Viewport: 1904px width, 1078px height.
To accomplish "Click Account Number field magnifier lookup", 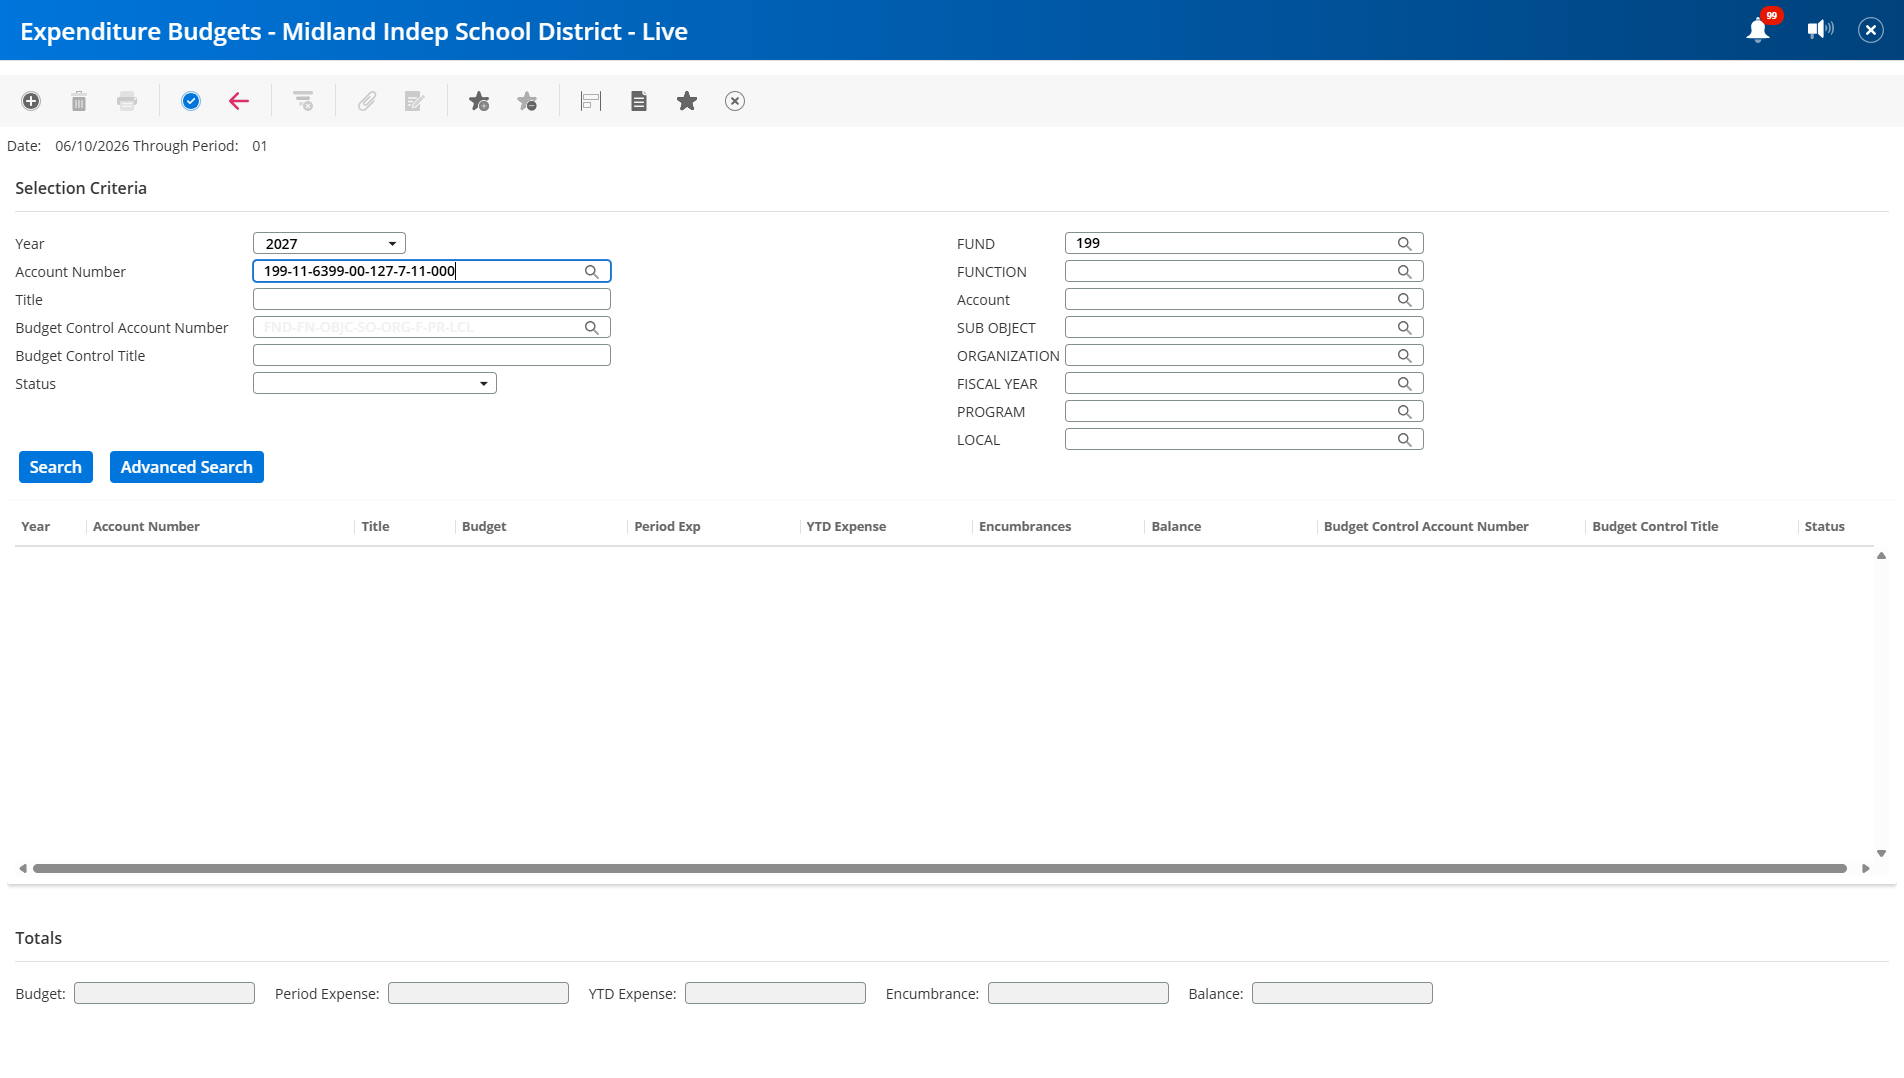I will [592, 272].
